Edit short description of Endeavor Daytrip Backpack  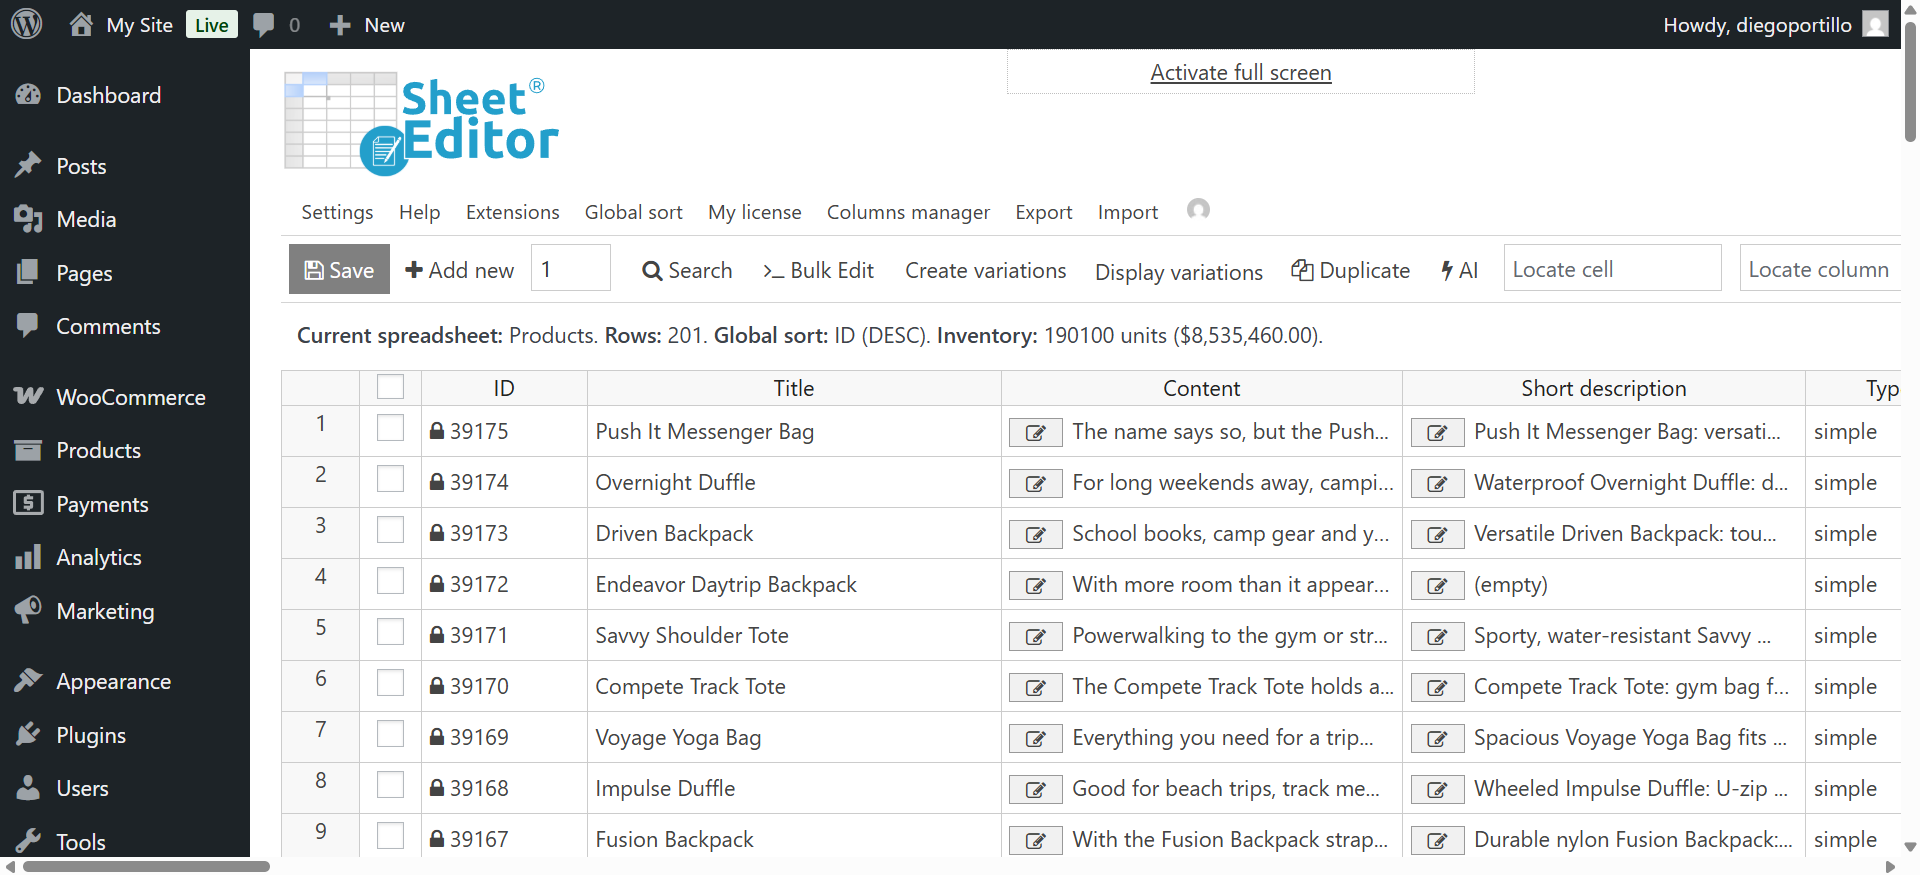(x=1437, y=585)
